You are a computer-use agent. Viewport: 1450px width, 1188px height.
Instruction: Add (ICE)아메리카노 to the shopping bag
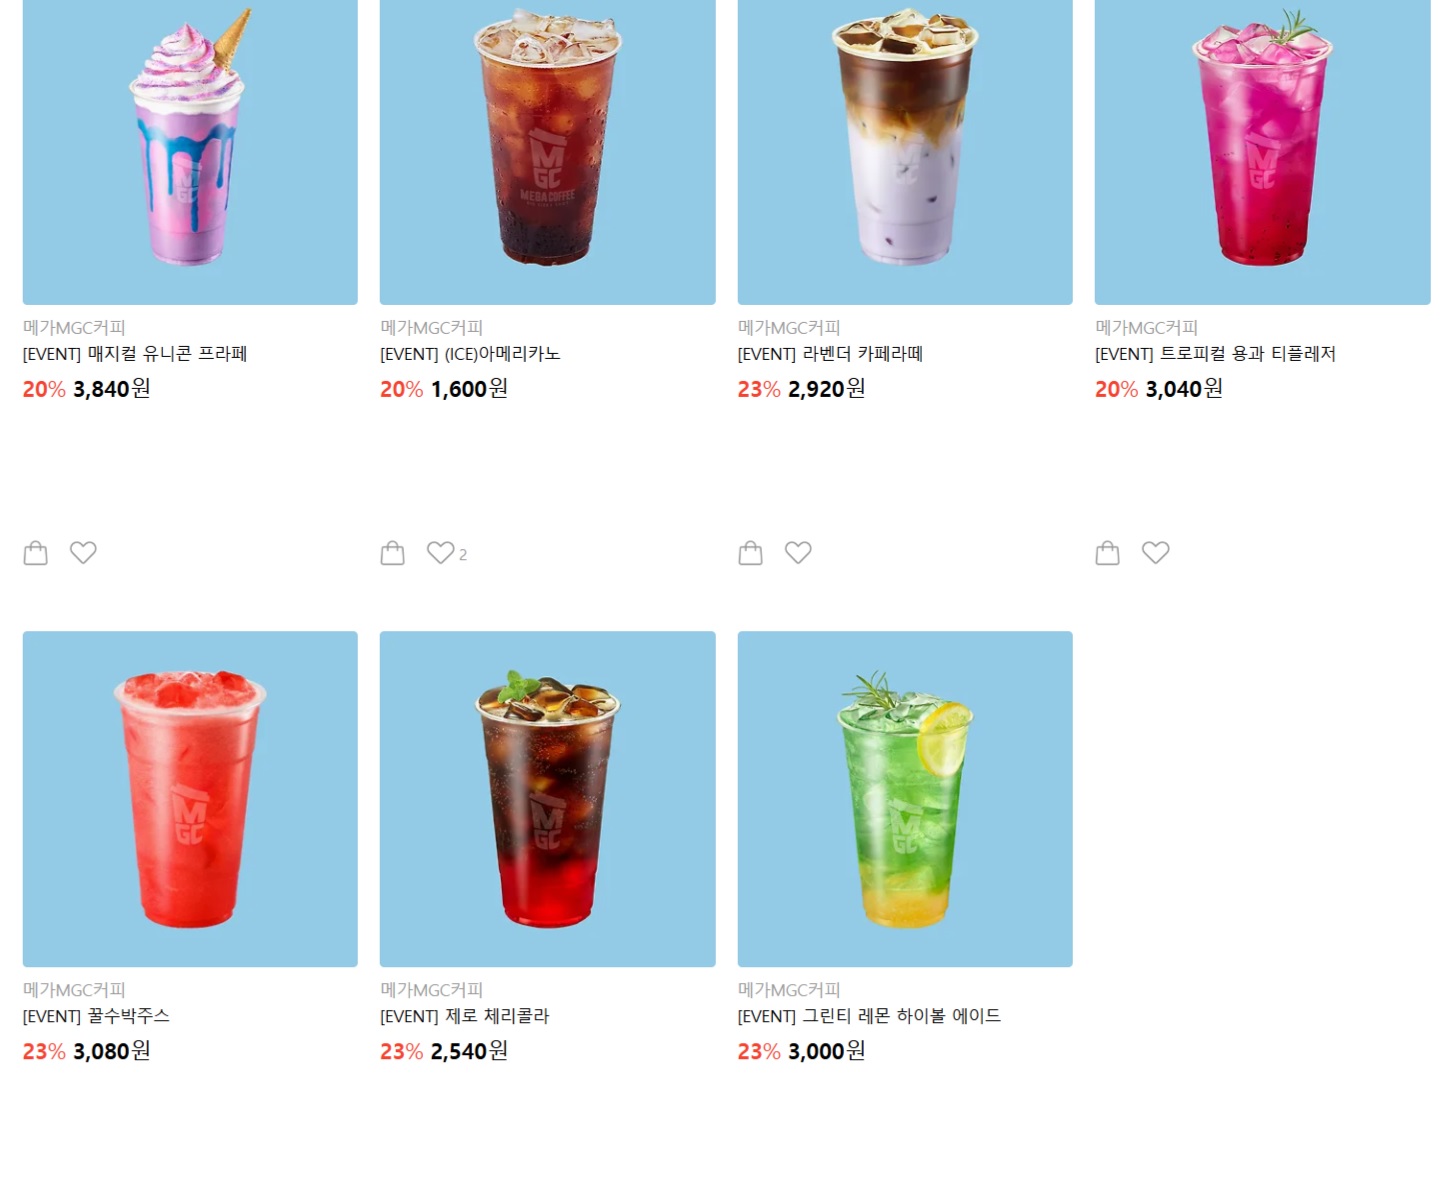(x=392, y=553)
